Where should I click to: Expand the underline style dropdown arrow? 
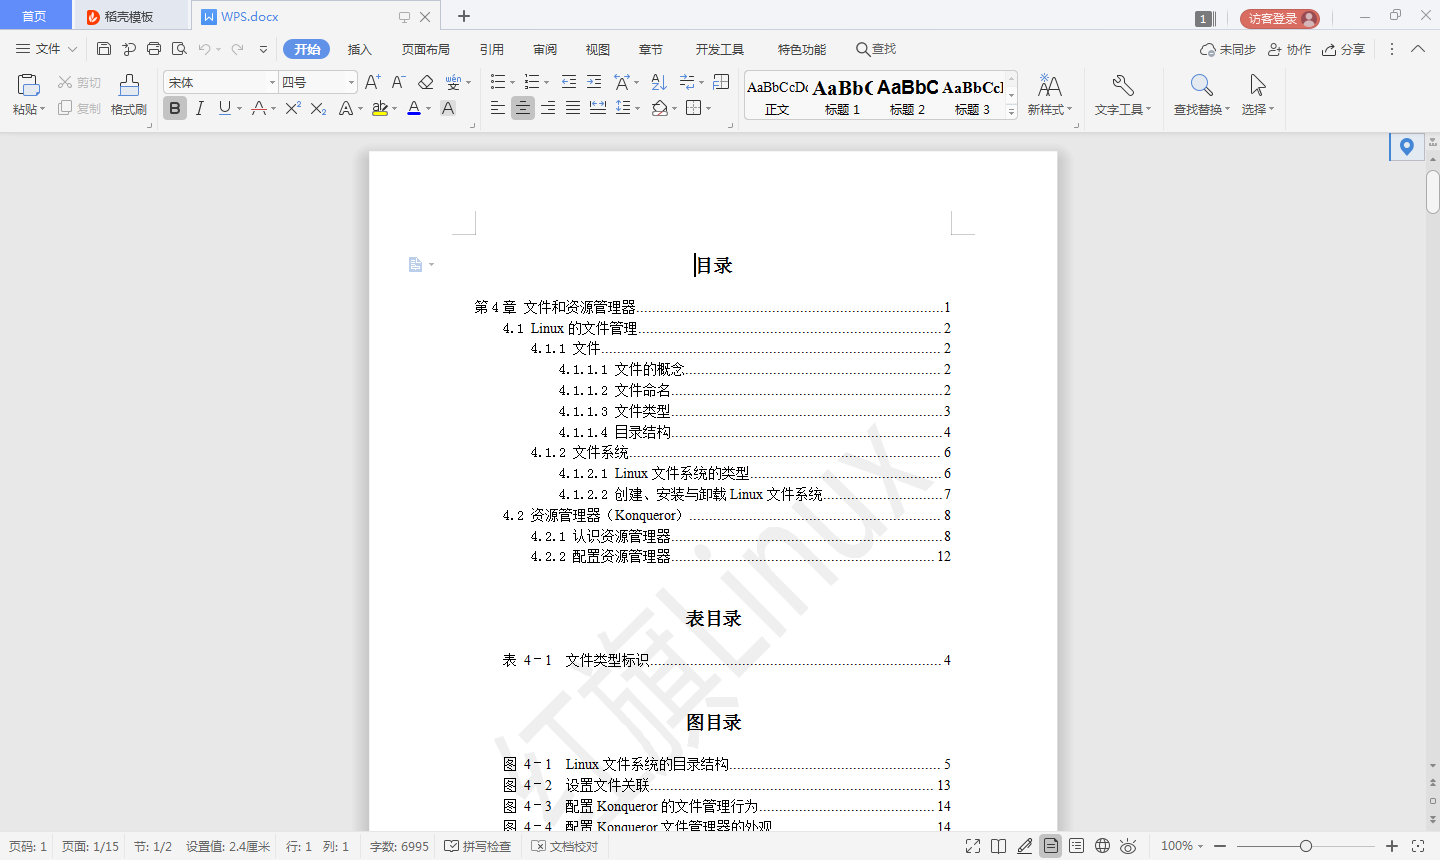[239, 109]
